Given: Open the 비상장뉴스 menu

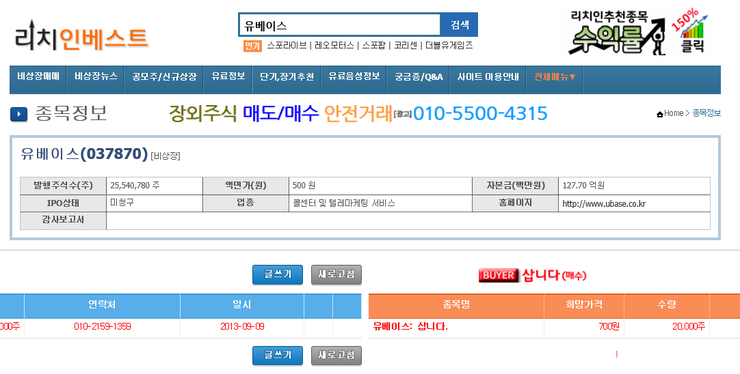Looking at the screenshot, I should (x=95, y=76).
